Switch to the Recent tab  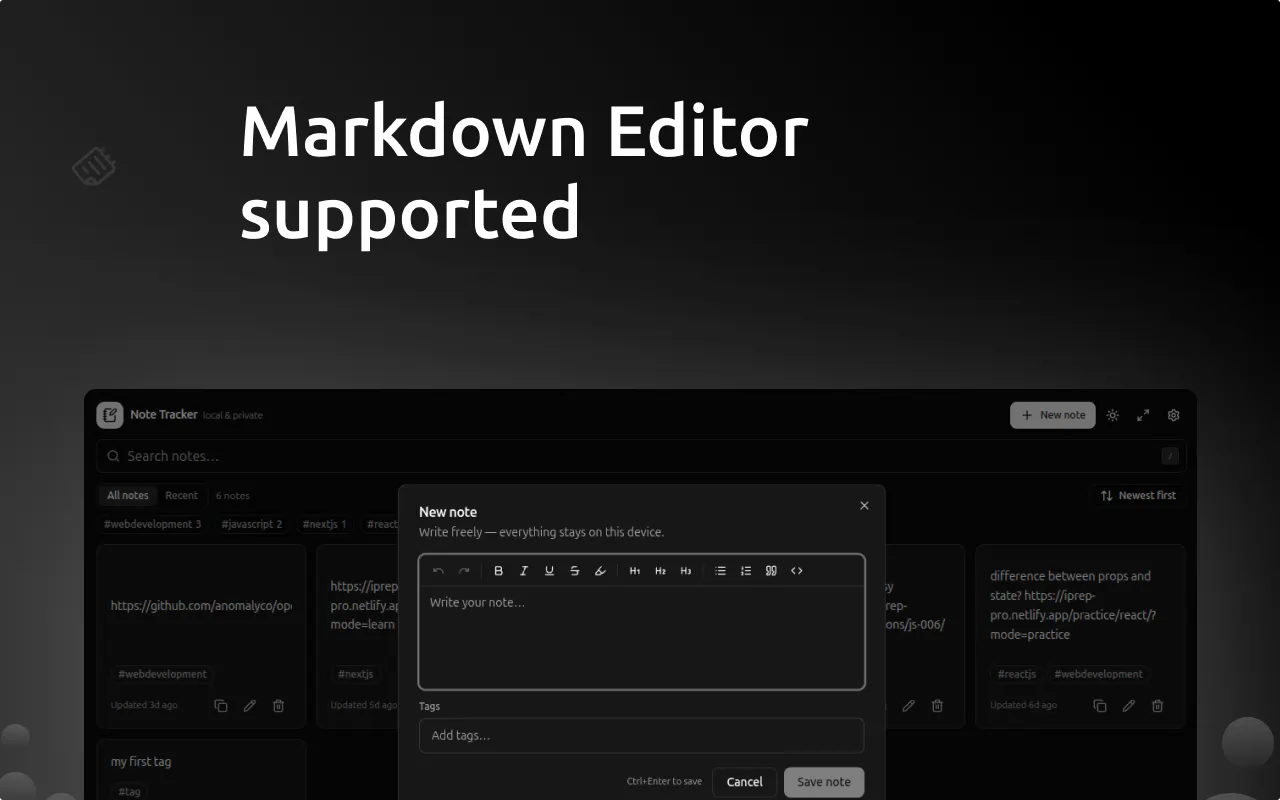pos(181,495)
